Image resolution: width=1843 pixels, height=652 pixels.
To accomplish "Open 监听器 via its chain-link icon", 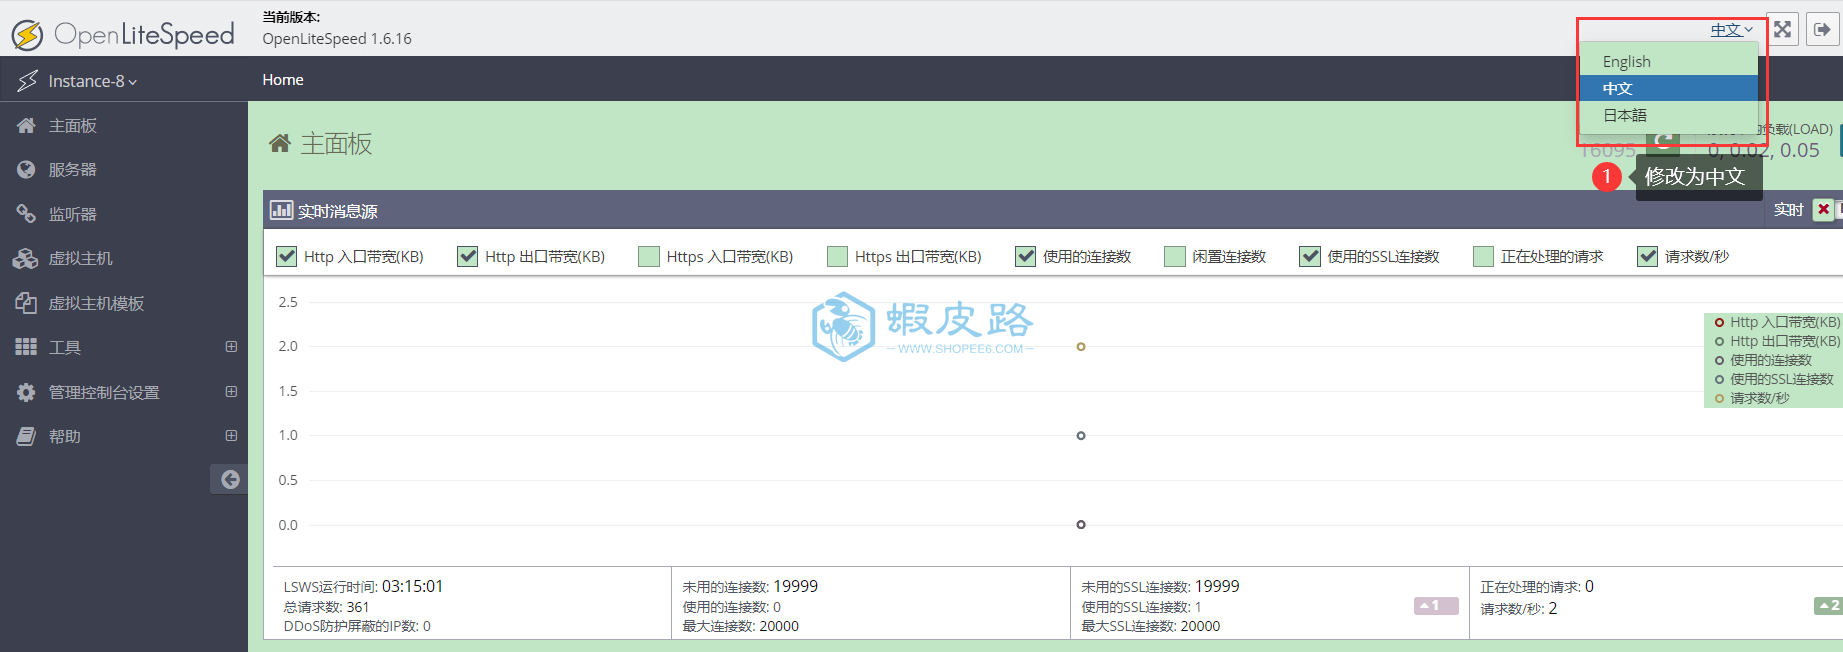I will pos(26,213).
